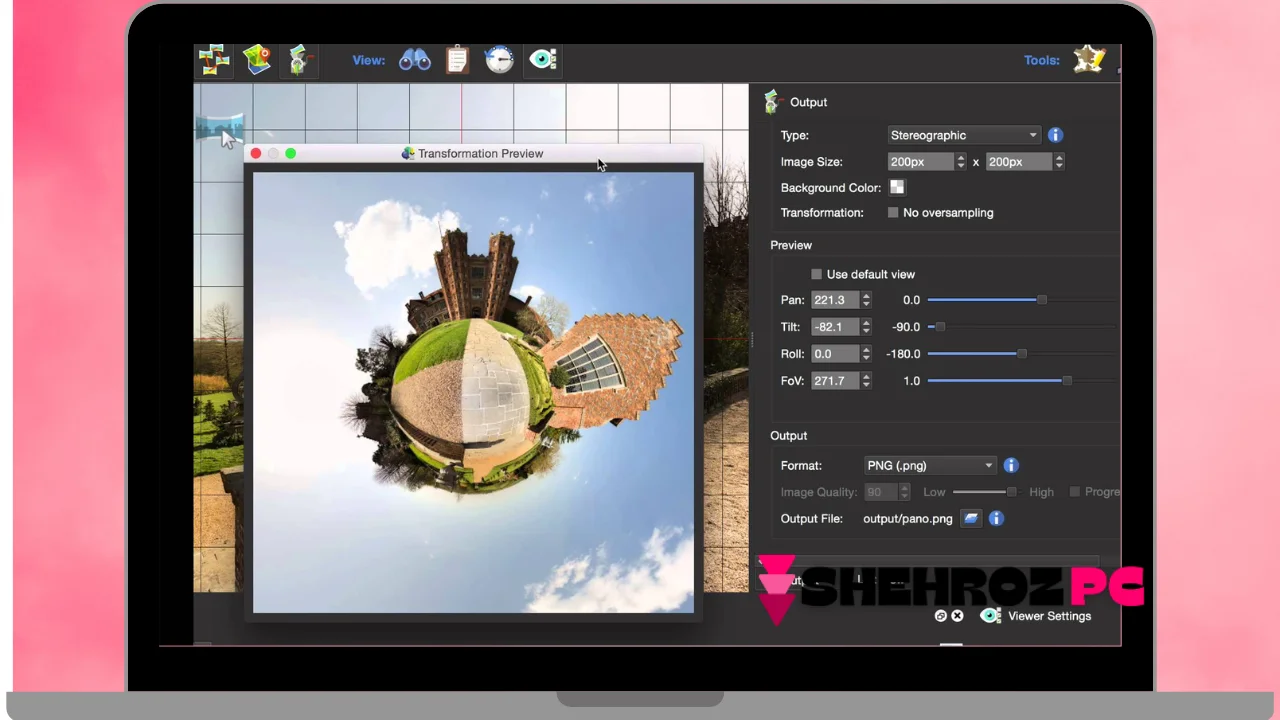This screenshot has width=1280, height=720.
Task: Open the binoculars Viewing Parameters icon
Action: pos(415,60)
